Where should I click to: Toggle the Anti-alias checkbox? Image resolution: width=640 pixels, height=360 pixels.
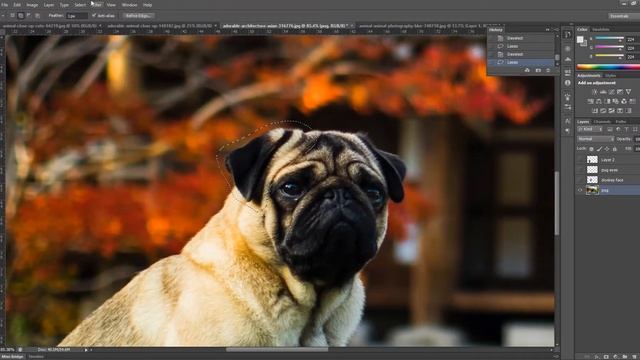click(x=94, y=16)
